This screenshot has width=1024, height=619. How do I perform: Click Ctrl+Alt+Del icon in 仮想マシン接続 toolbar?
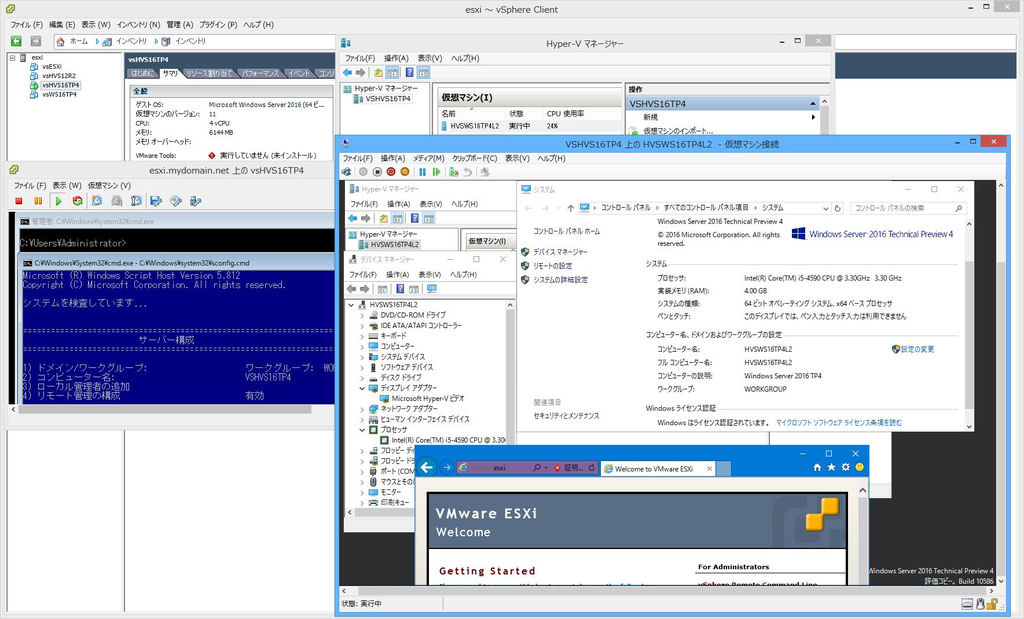point(346,172)
